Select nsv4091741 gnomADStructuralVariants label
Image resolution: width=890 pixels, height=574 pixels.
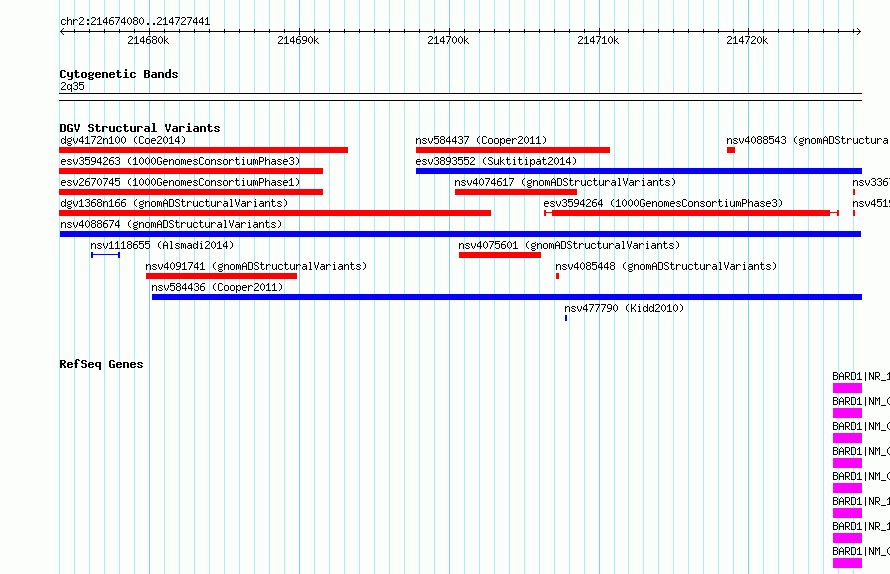tap(256, 266)
